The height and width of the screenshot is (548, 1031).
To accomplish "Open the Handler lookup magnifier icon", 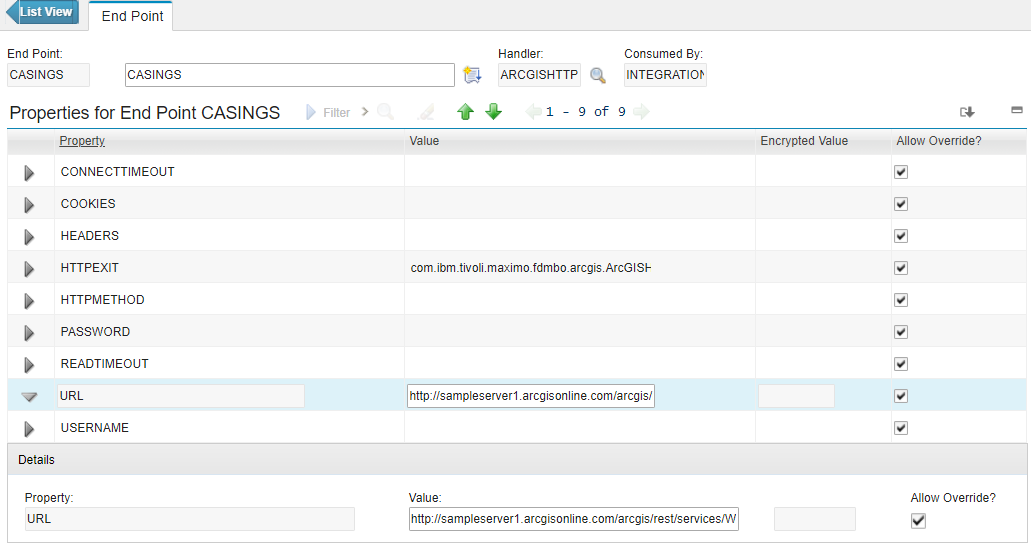I will point(598,75).
